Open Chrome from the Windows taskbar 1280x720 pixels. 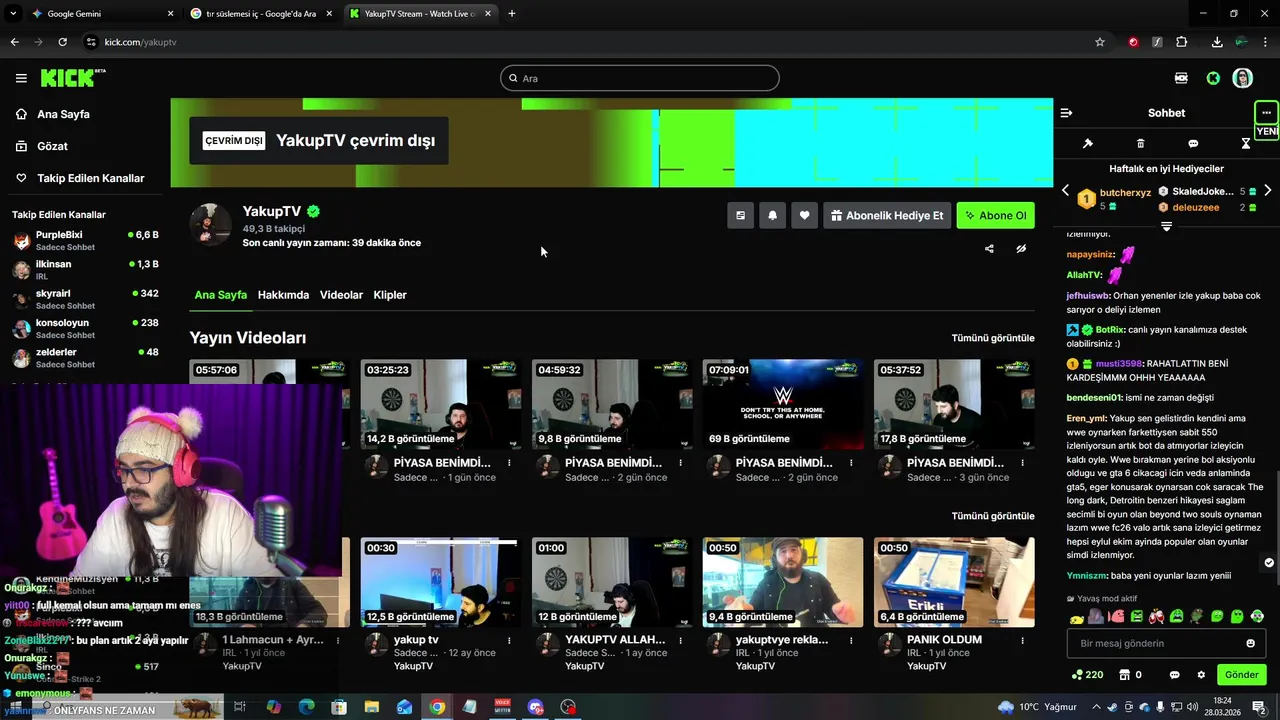pyautogui.click(x=437, y=707)
